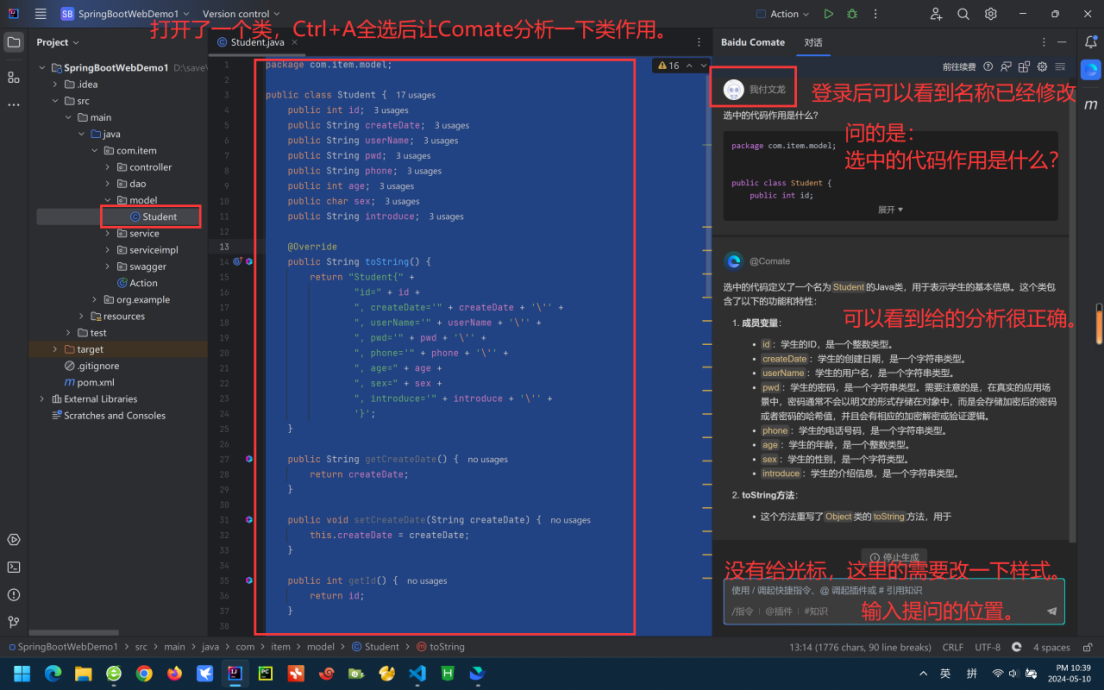
Task: Open the 16 warnings inspection widget
Action: tap(669, 65)
